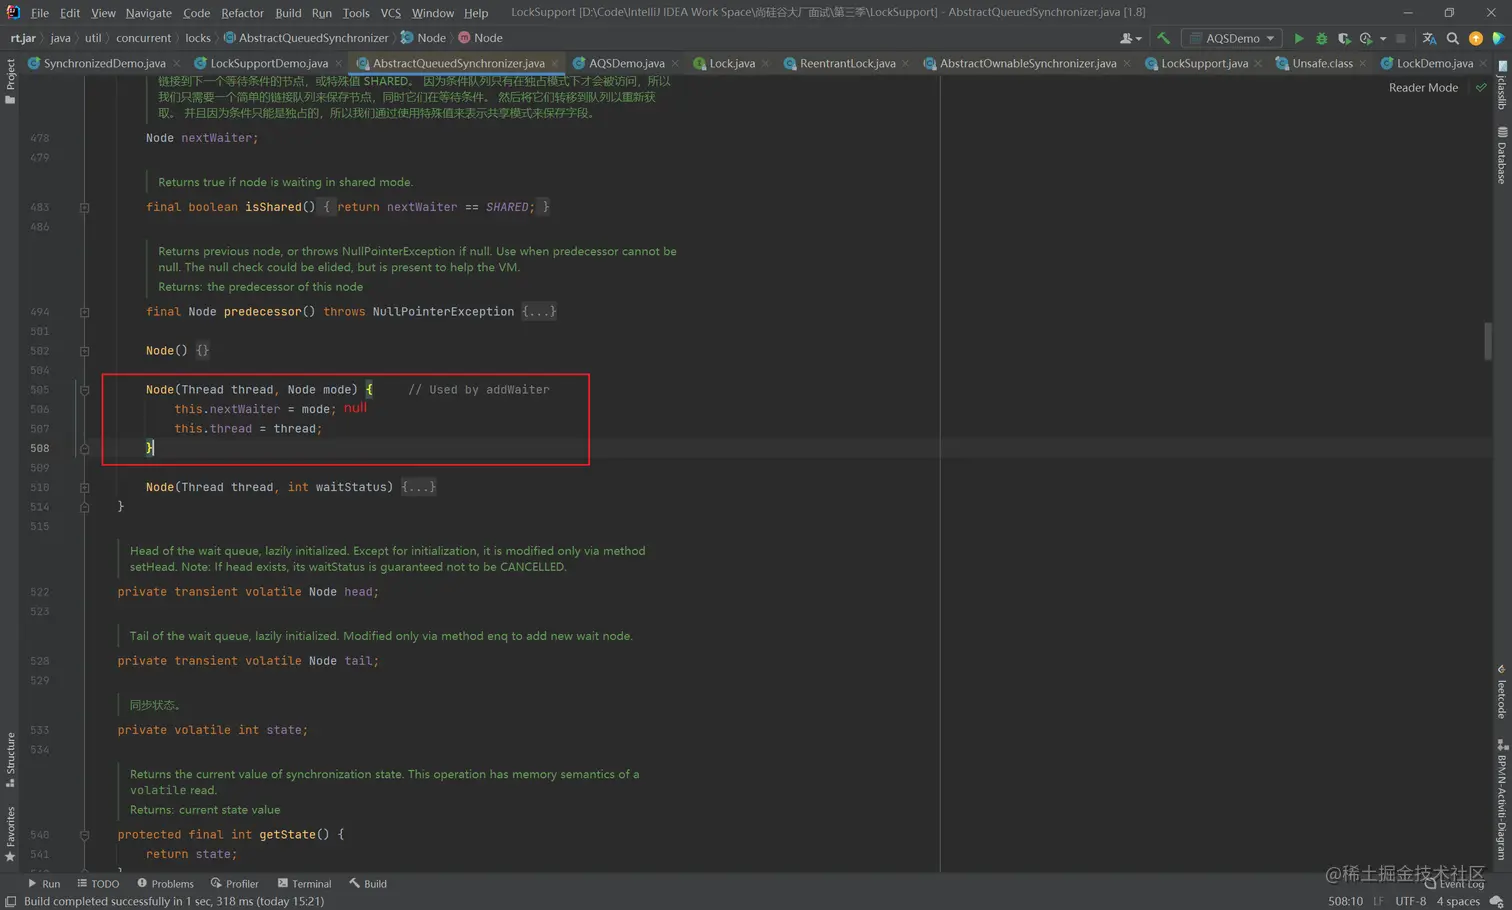
Task: Open the user account avatar menu
Action: click(1130, 38)
